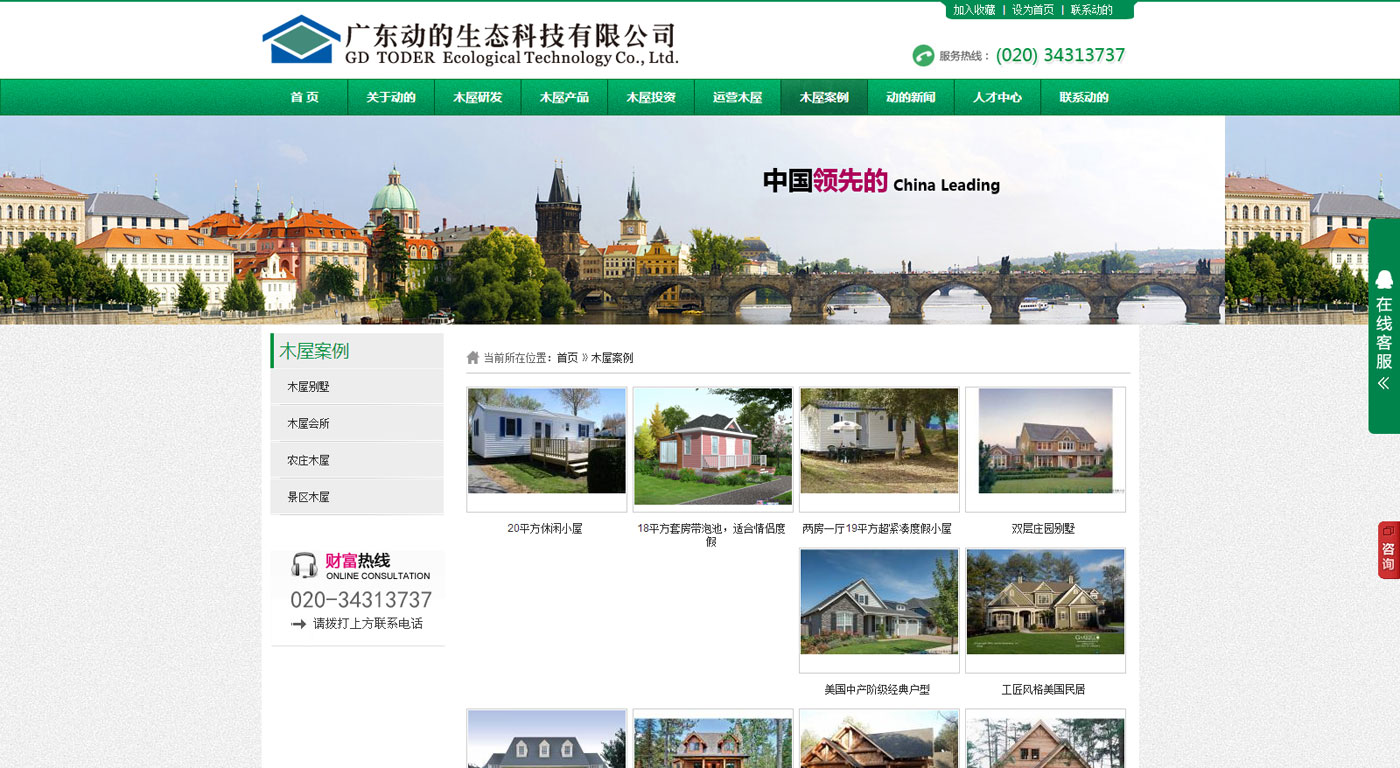Click the headset icon beside 财富热线

(x=304, y=566)
